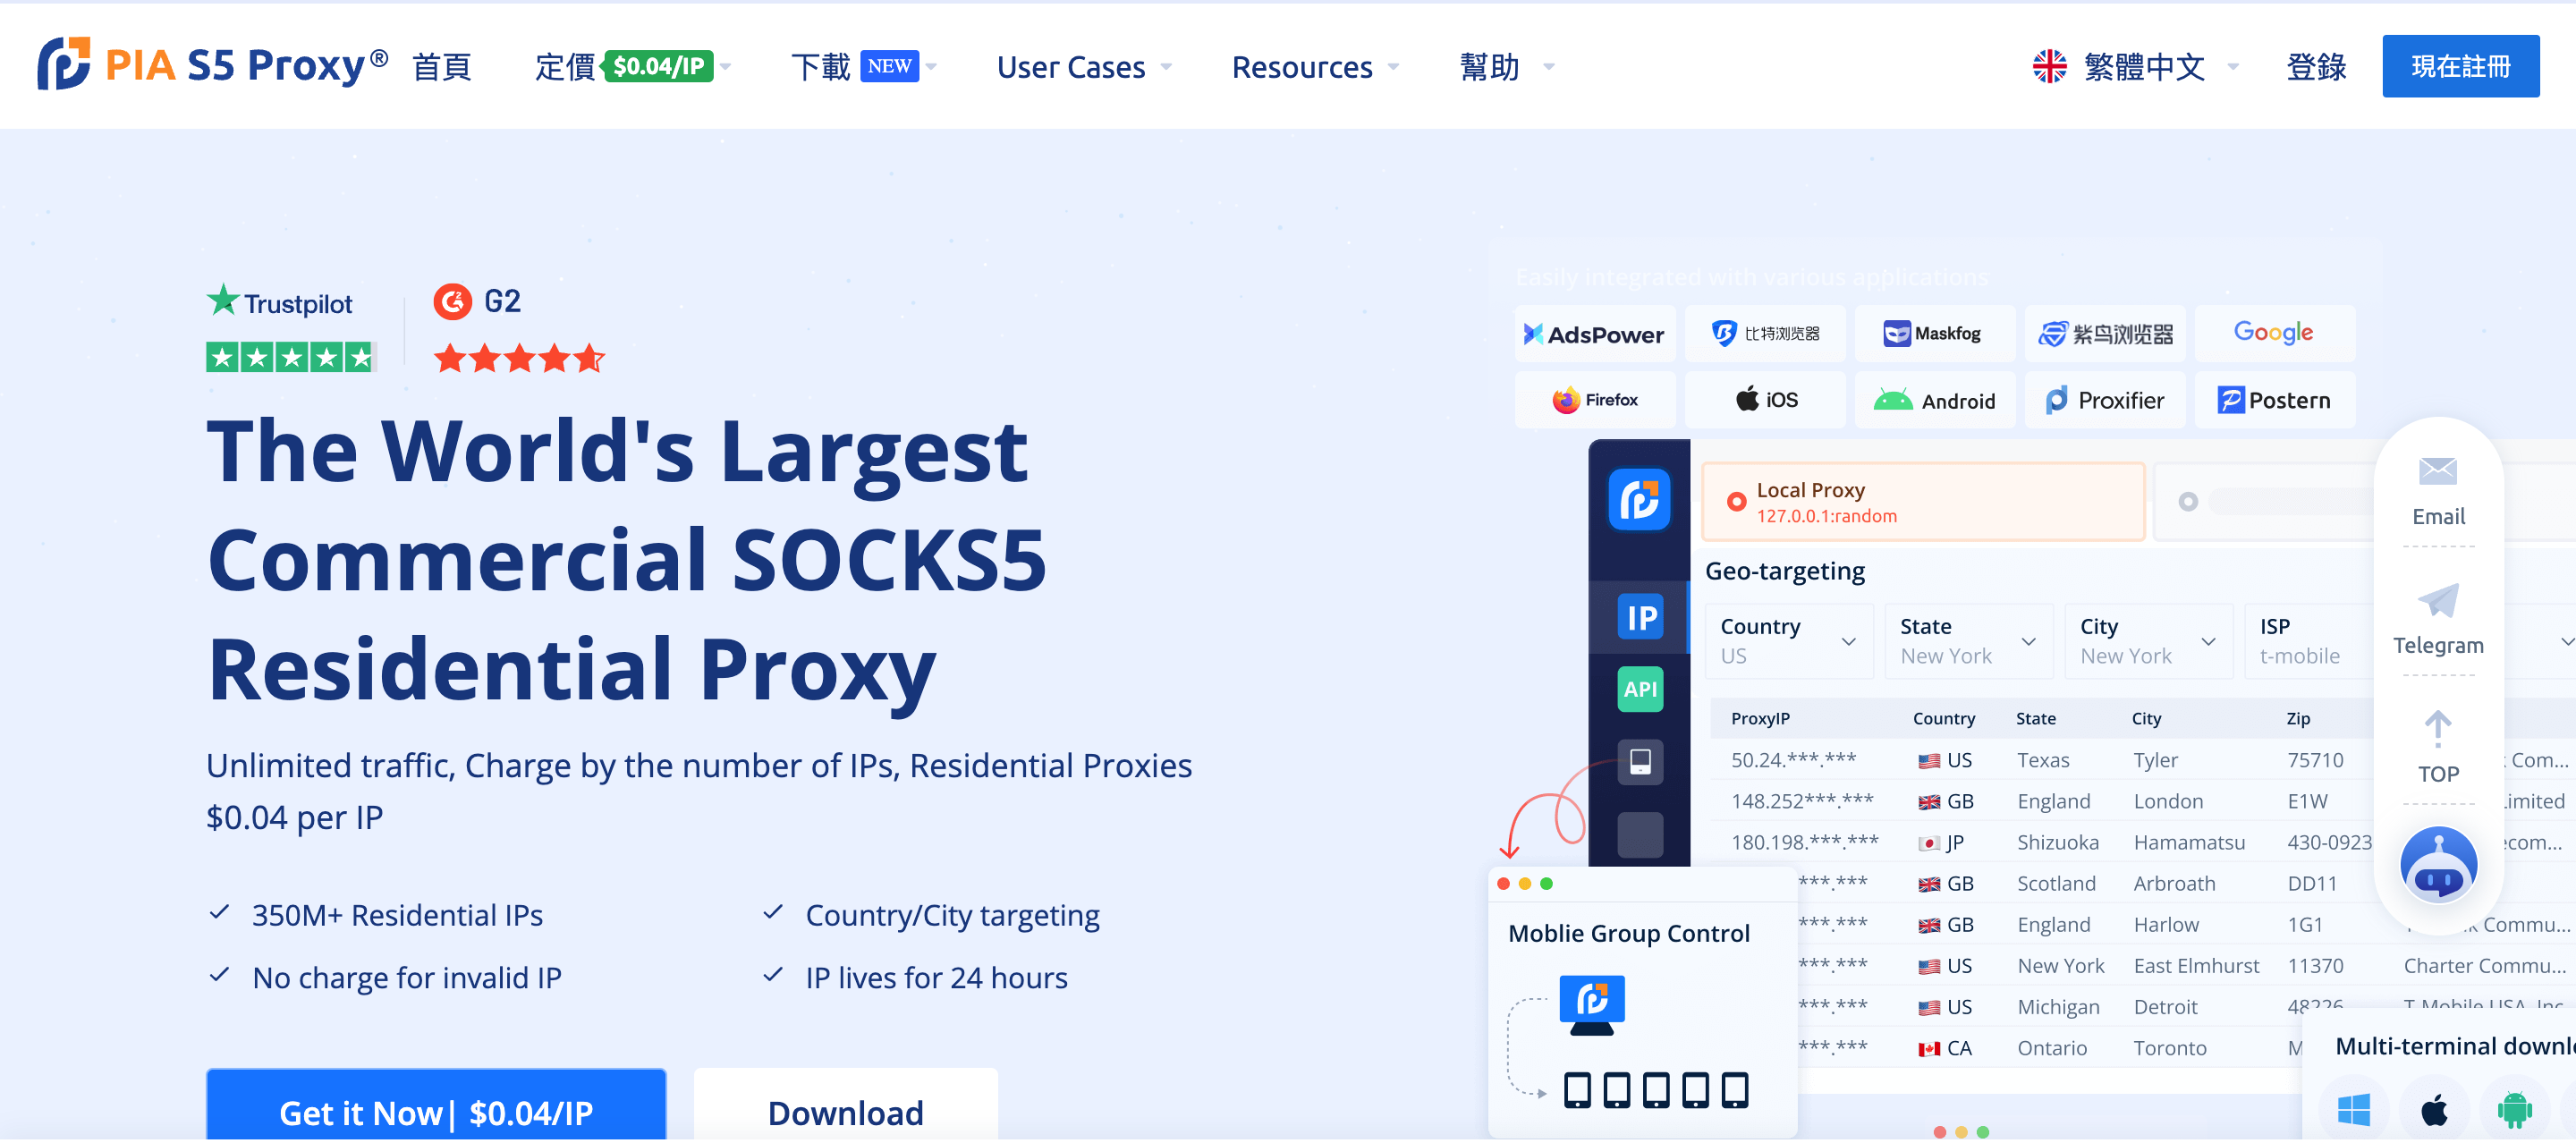Go to the 首頁 home page
The width and height of the screenshot is (2576, 1143).
click(x=442, y=67)
